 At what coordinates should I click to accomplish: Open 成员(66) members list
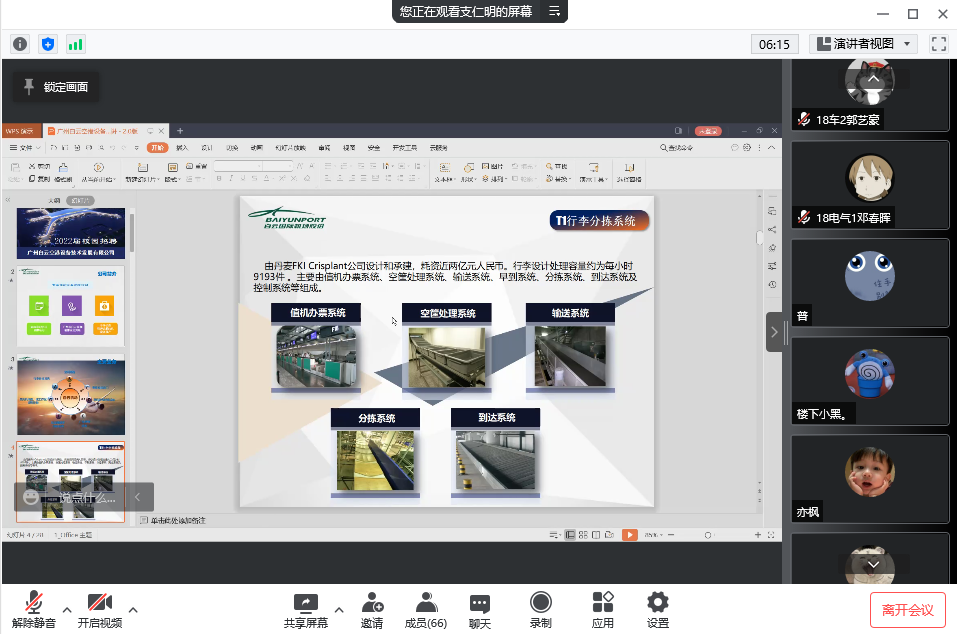(x=425, y=609)
